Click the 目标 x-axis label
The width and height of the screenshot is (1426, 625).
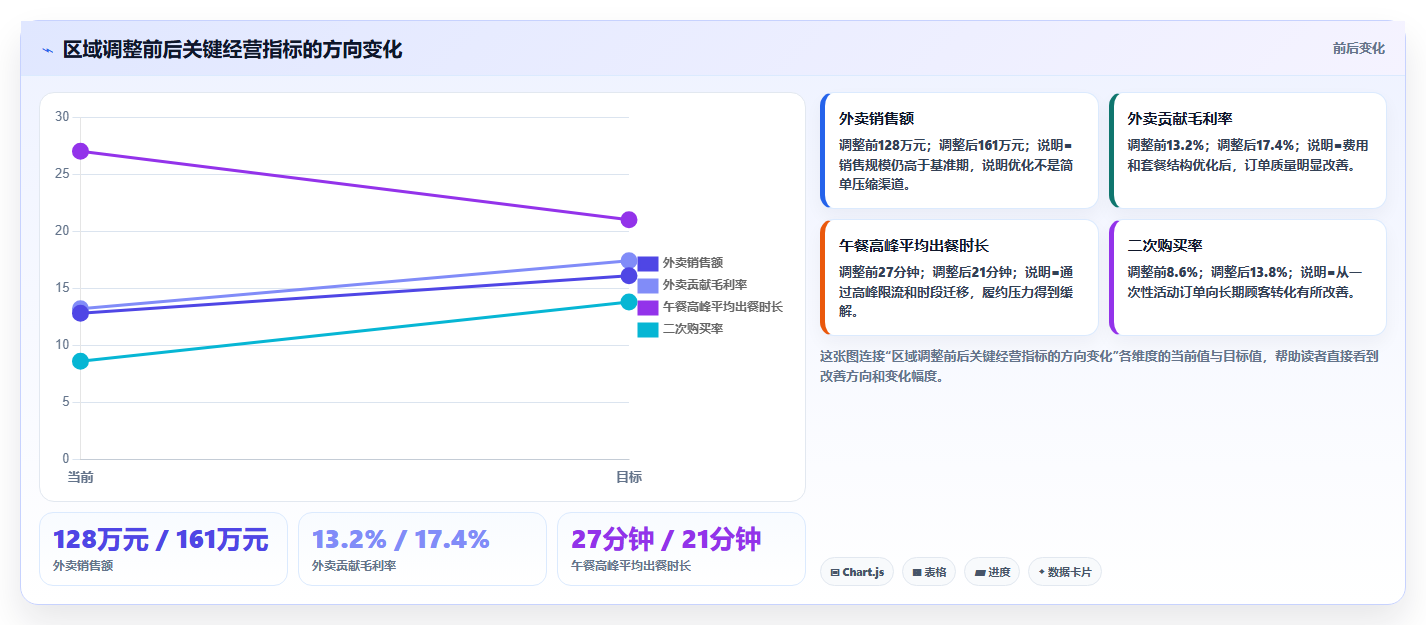[x=629, y=477]
